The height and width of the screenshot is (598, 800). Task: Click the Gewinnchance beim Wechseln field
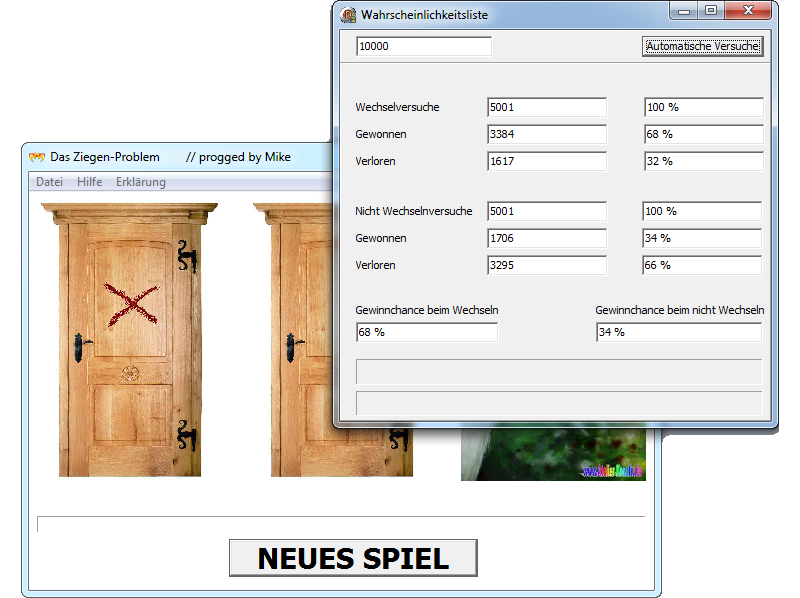coord(427,332)
